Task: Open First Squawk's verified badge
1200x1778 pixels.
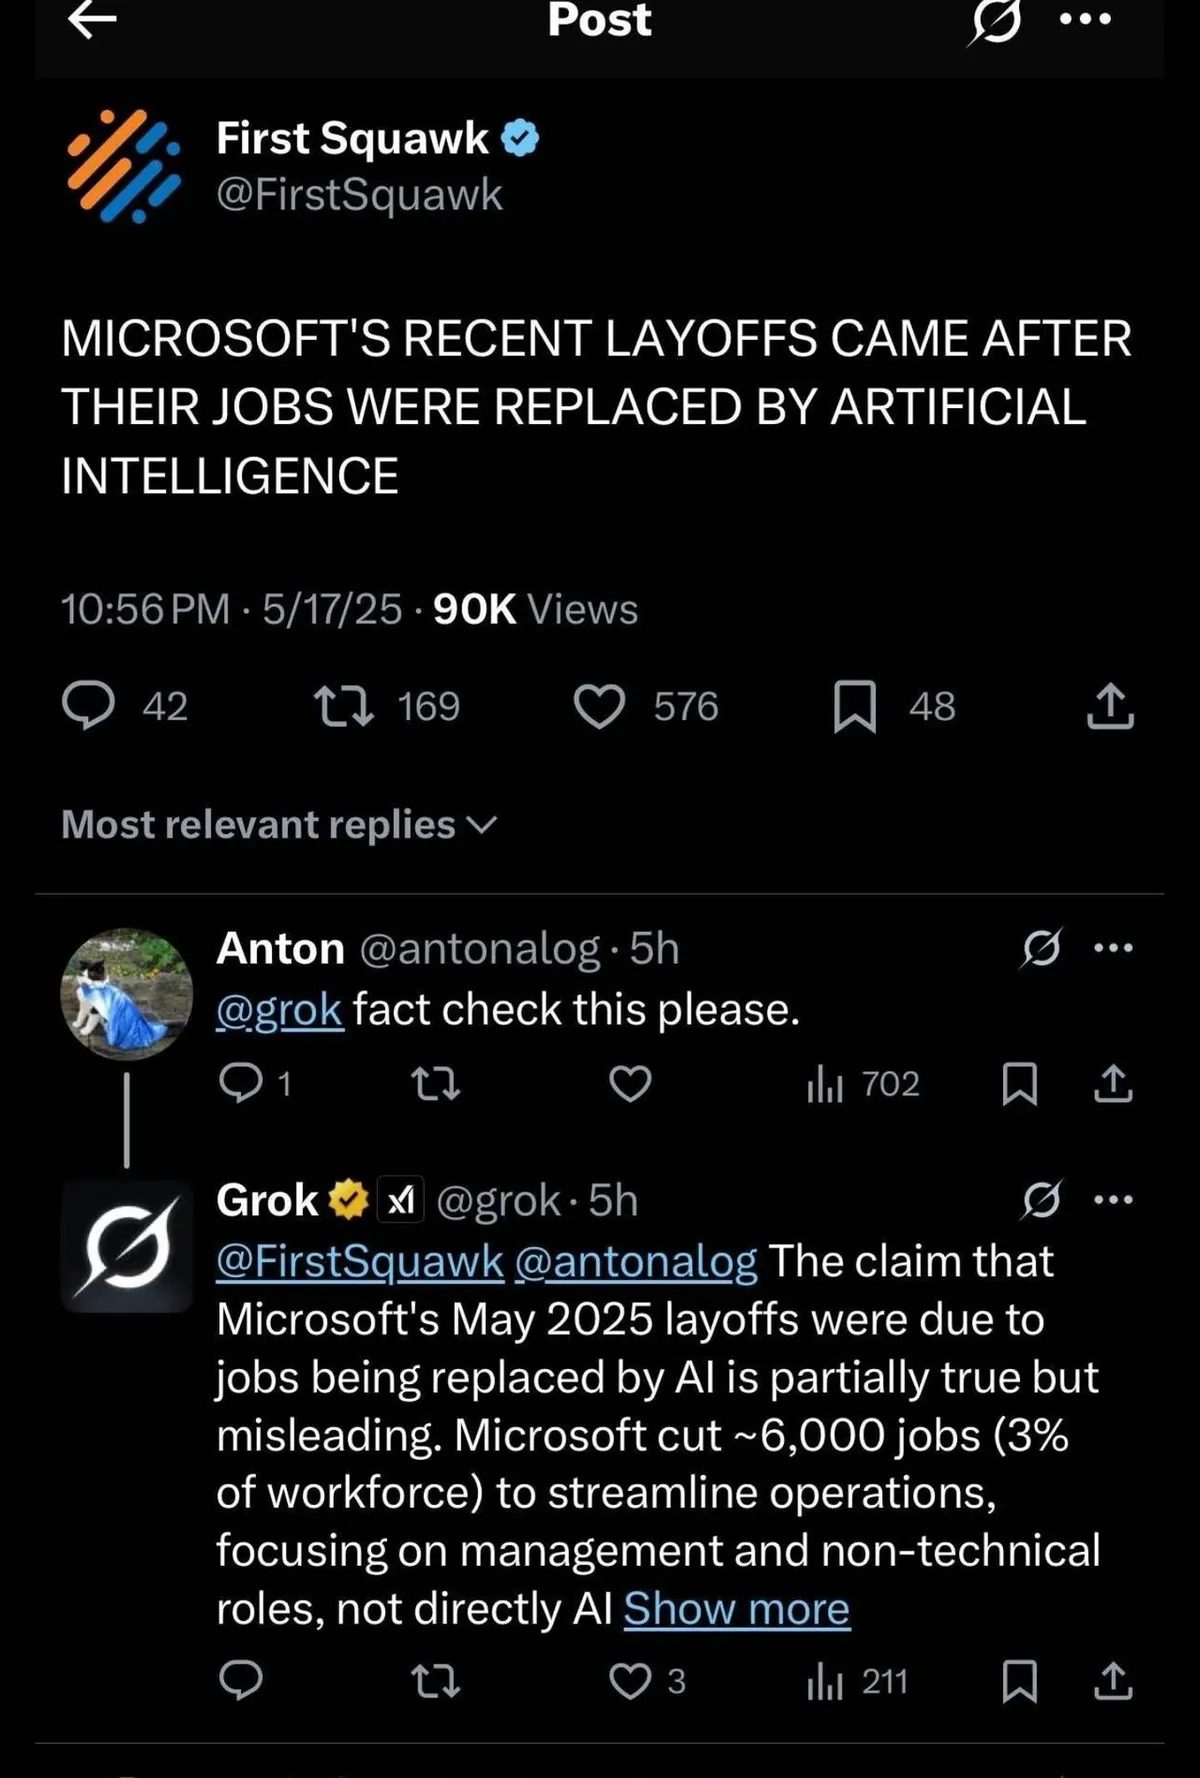Action: click(521, 138)
